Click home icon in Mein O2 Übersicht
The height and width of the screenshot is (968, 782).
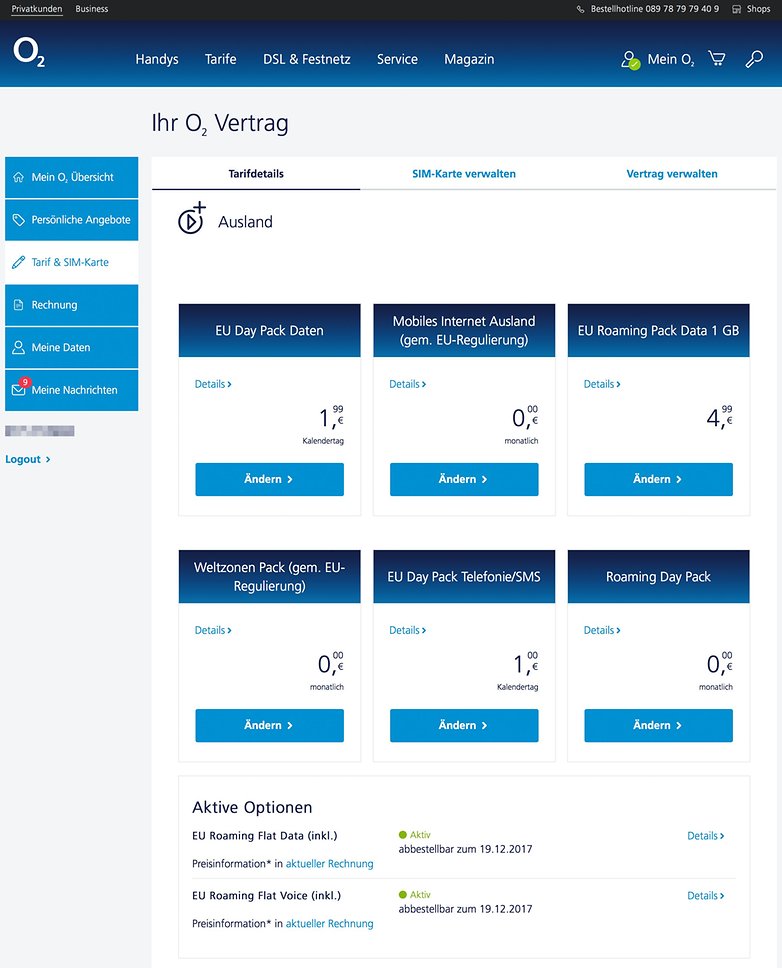tap(19, 177)
